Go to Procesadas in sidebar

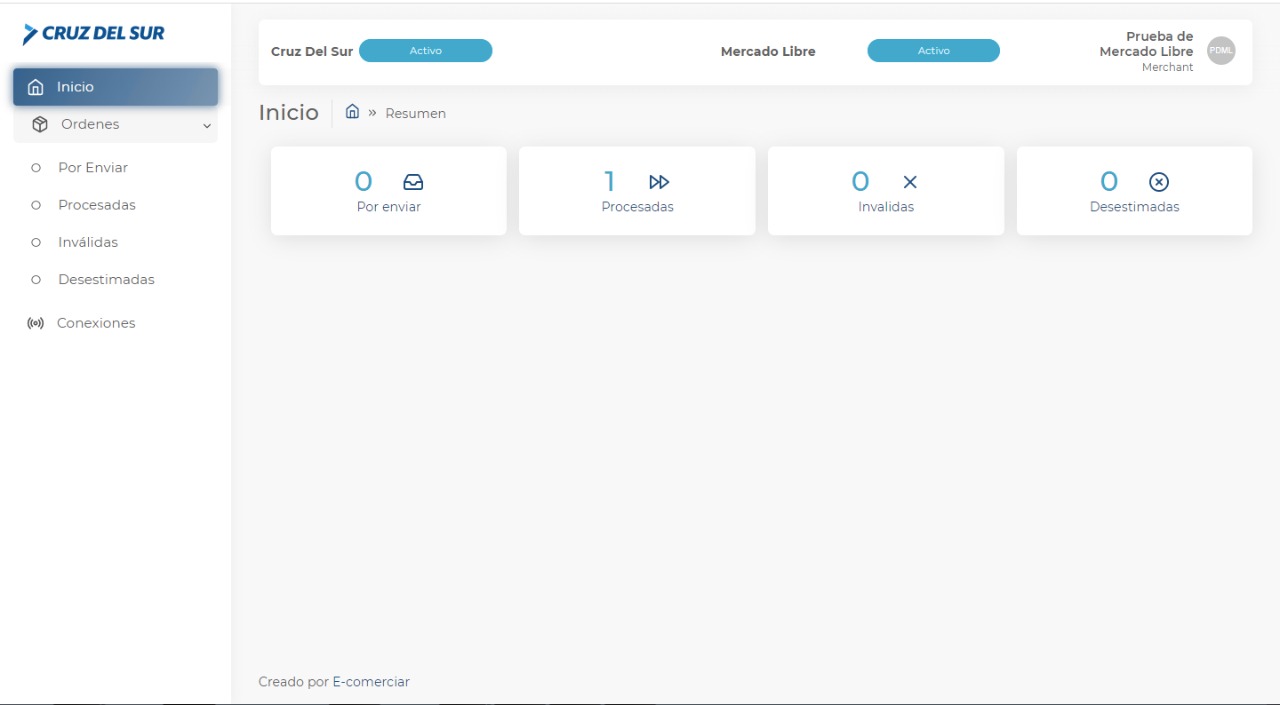point(97,205)
